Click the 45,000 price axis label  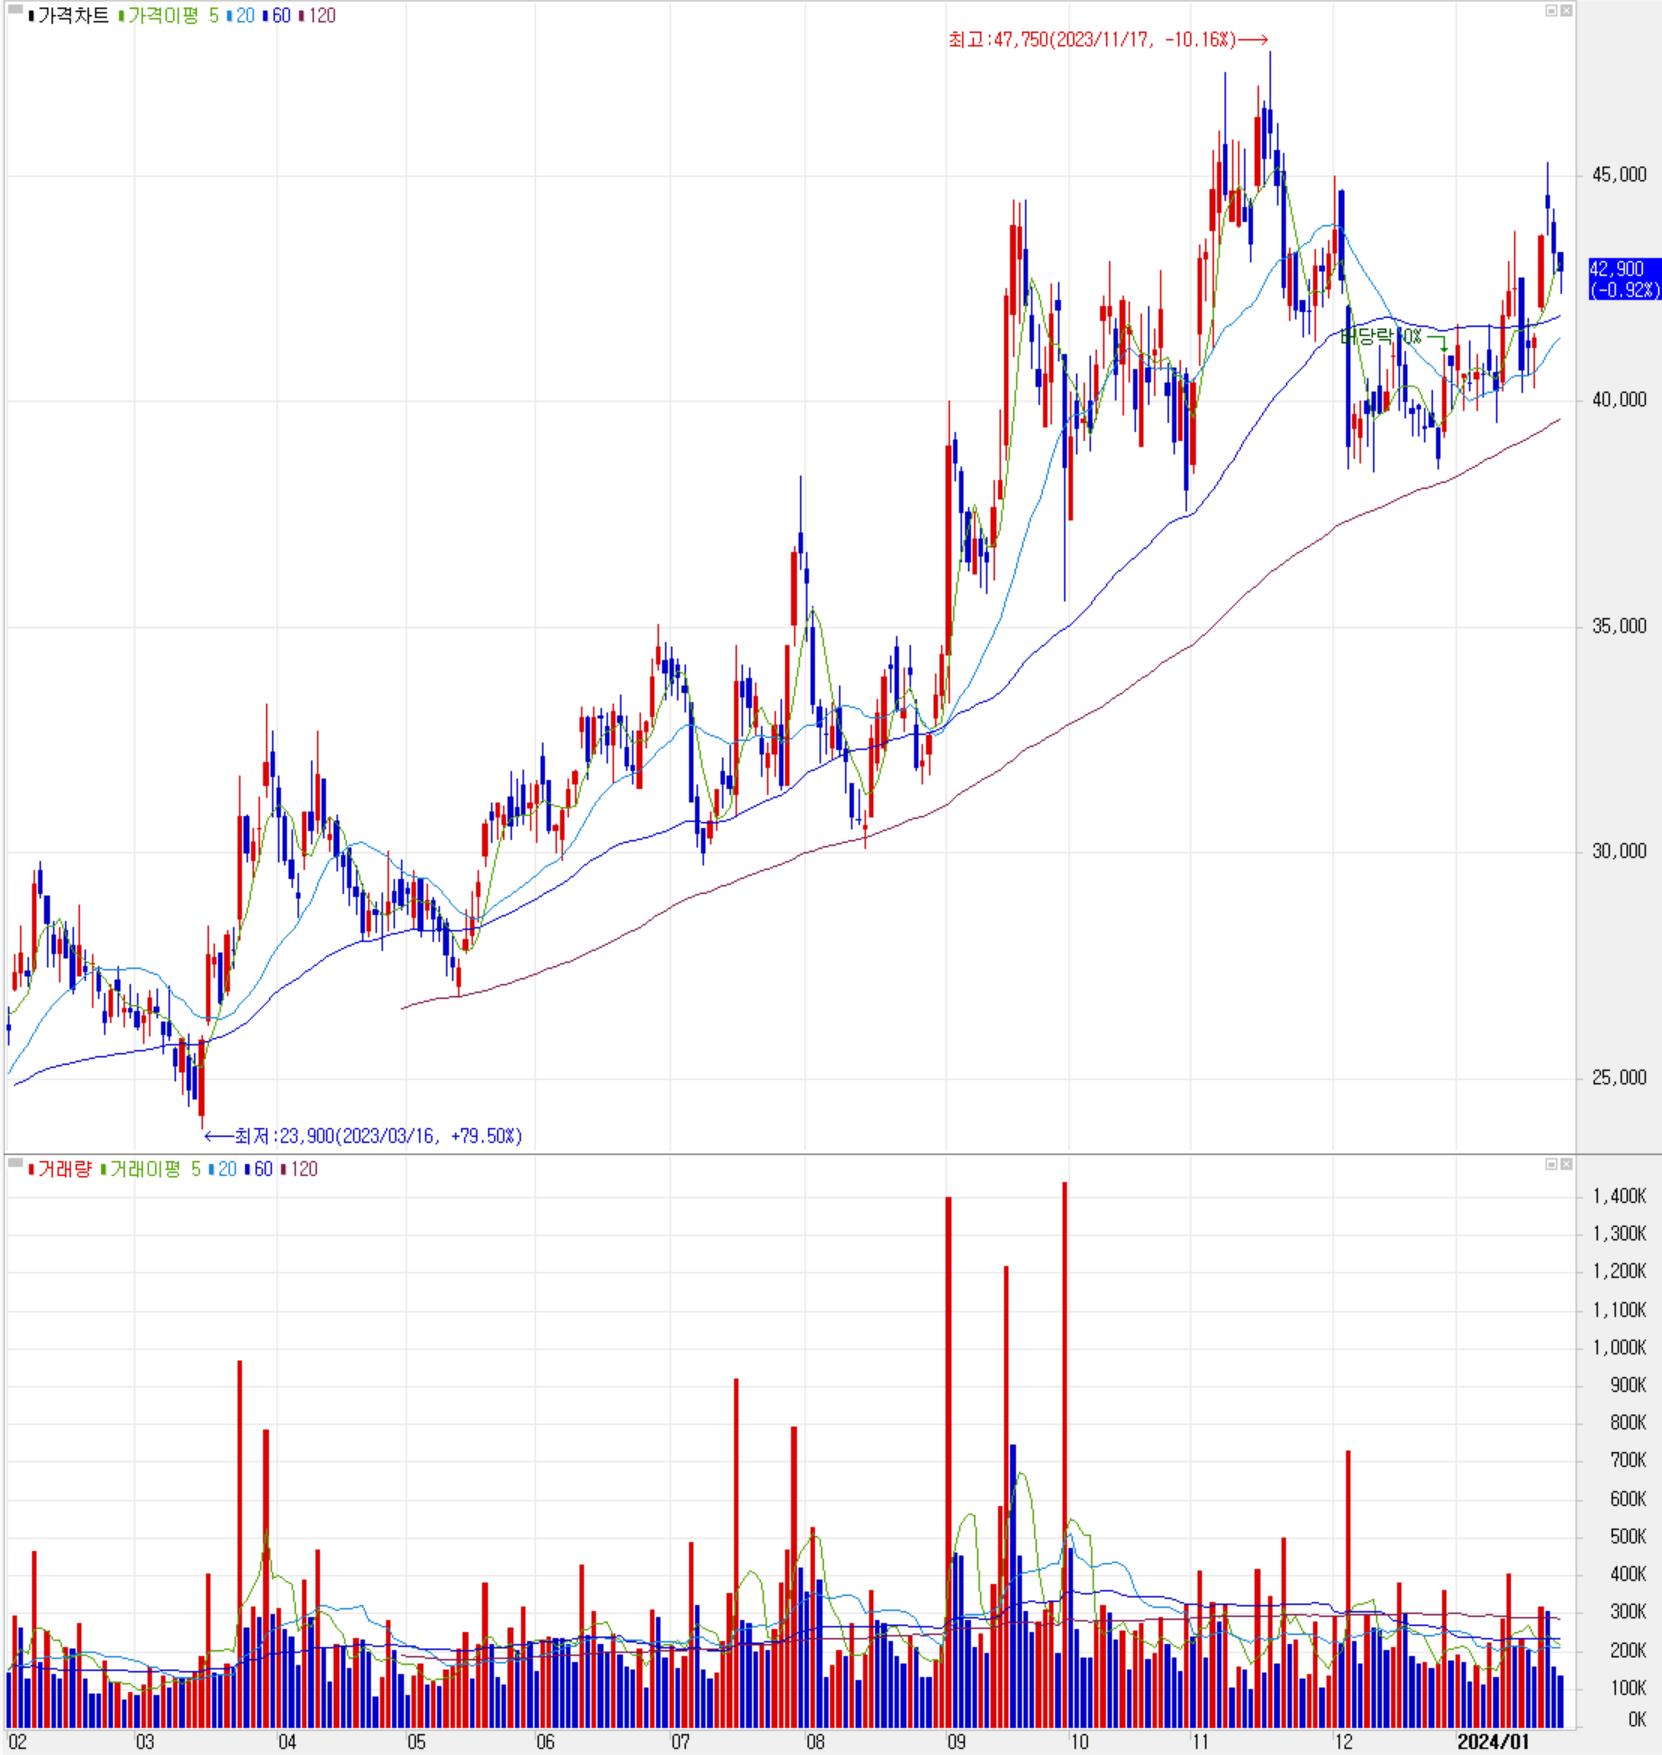tap(1619, 175)
